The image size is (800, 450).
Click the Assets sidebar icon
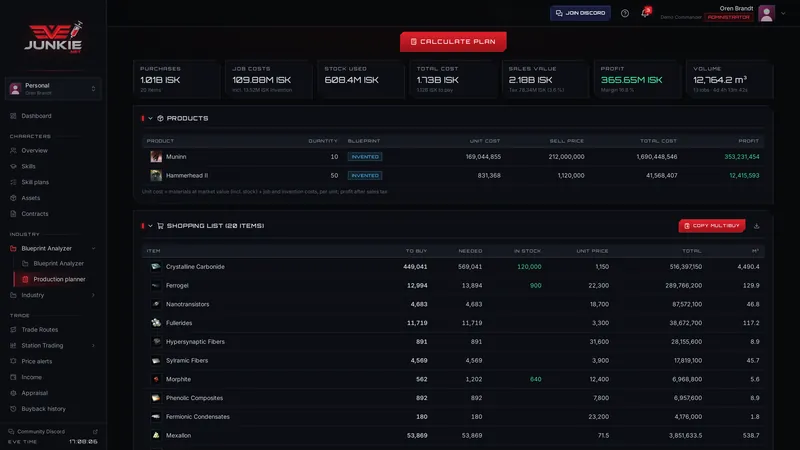pos(13,198)
